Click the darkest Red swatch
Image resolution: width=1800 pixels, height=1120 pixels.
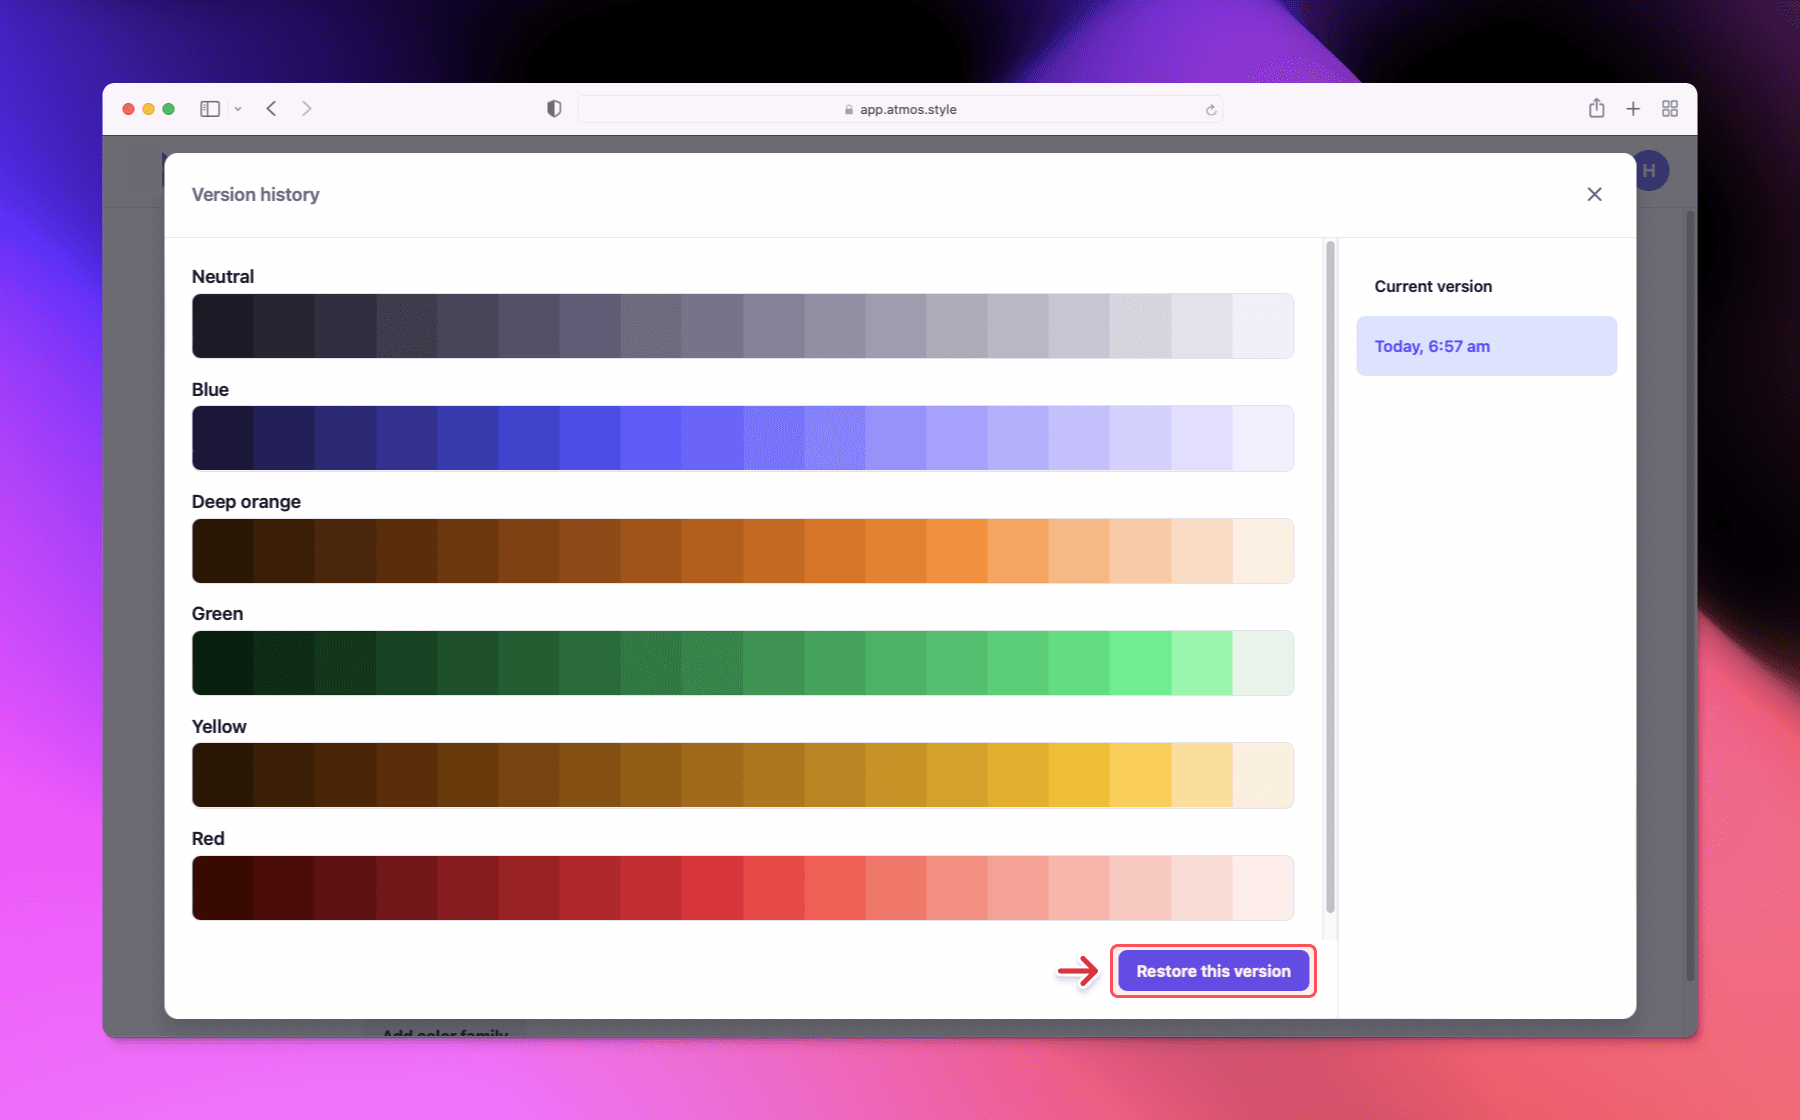(x=222, y=888)
